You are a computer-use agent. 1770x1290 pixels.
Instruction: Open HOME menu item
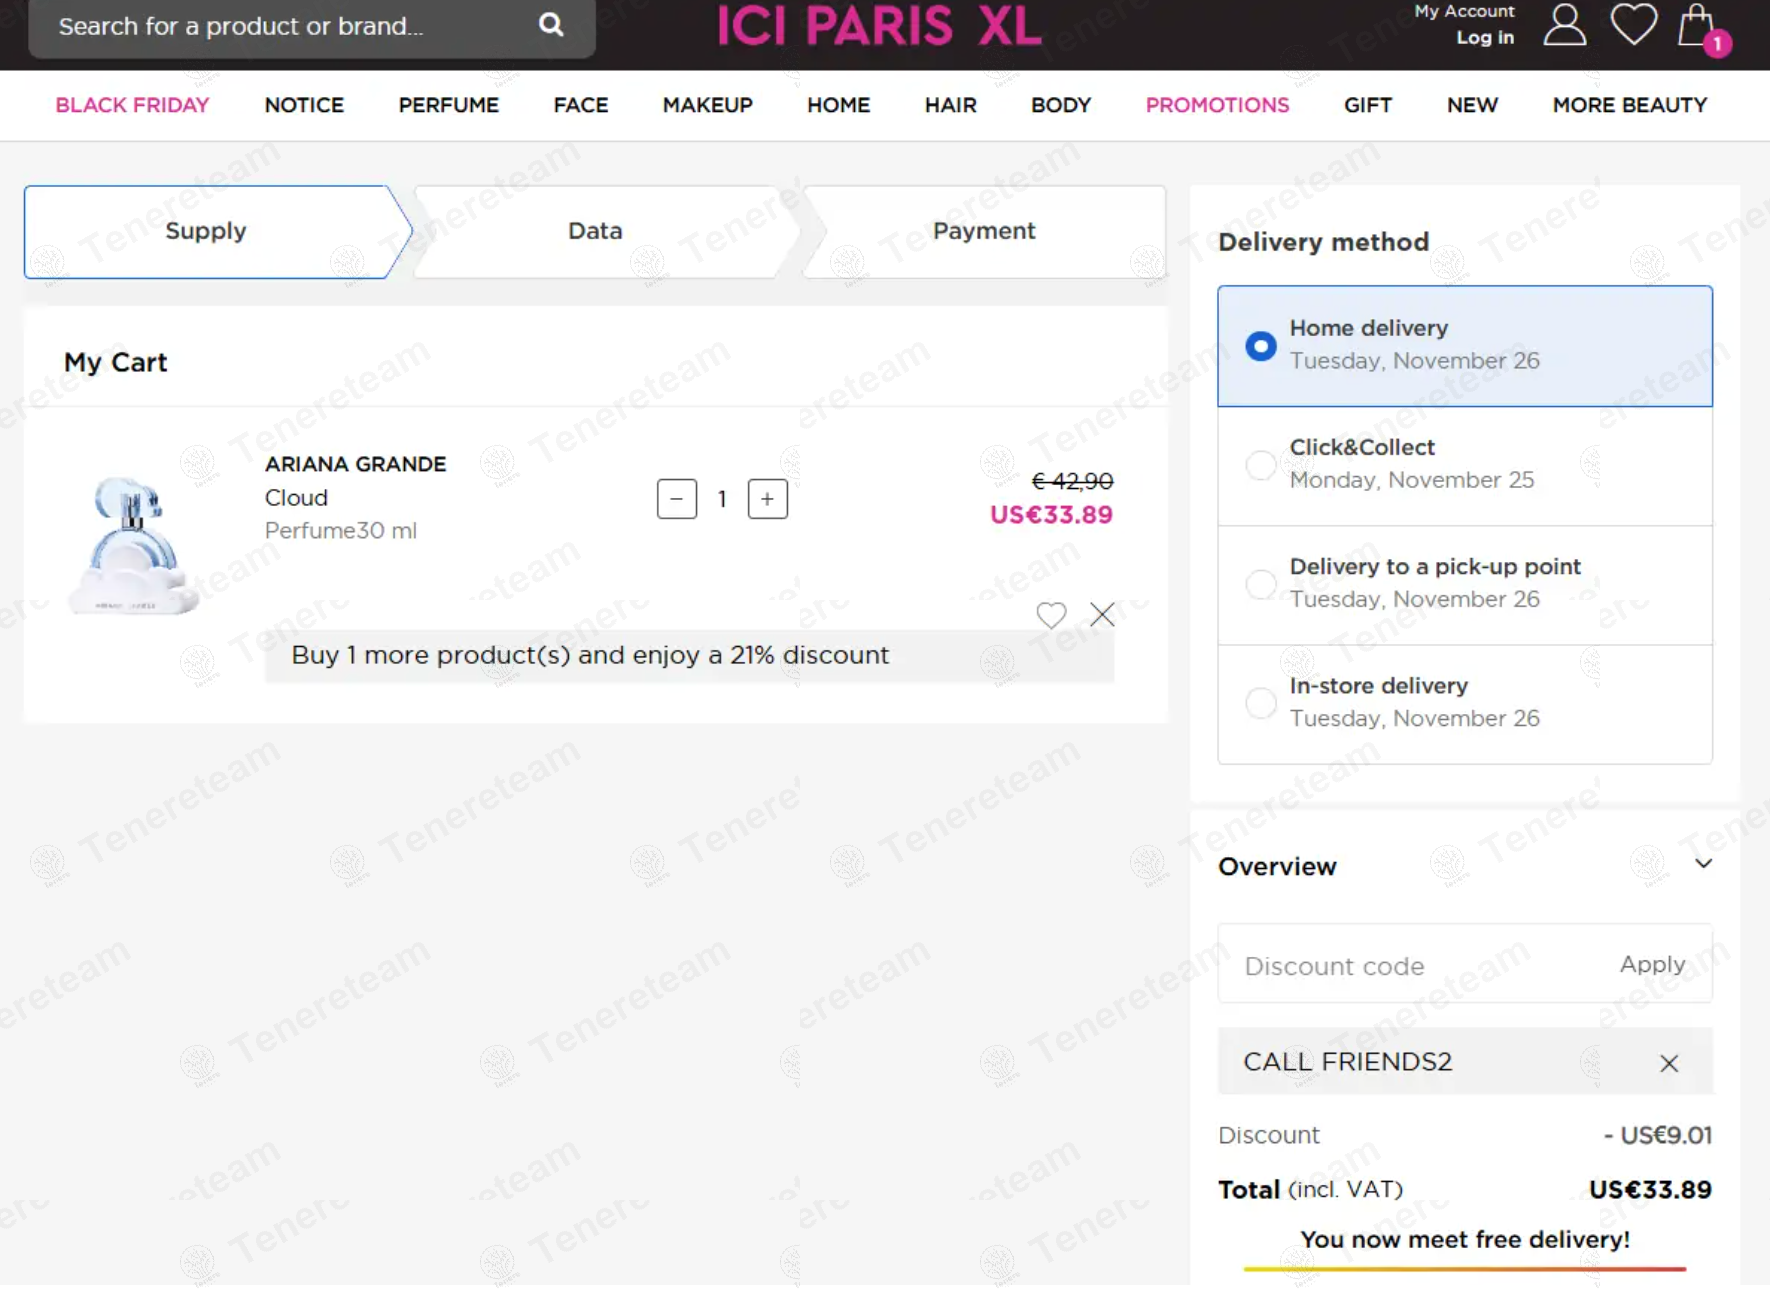(838, 105)
